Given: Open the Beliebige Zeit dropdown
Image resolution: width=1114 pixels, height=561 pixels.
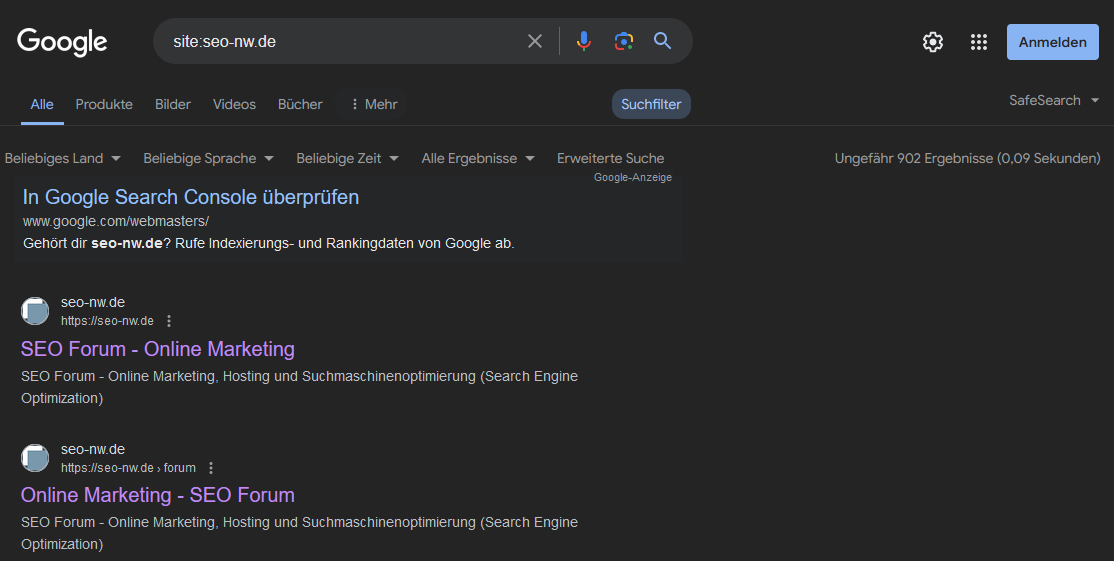Looking at the screenshot, I should [x=347, y=158].
